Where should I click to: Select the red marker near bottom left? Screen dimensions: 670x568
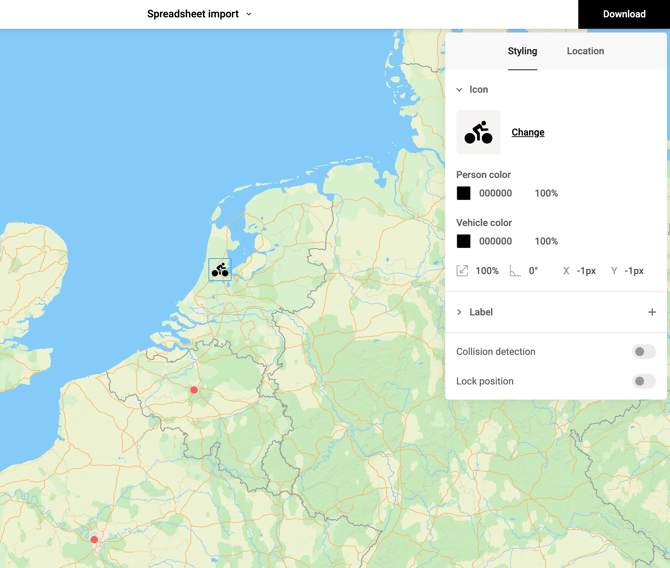click(95, 540)
